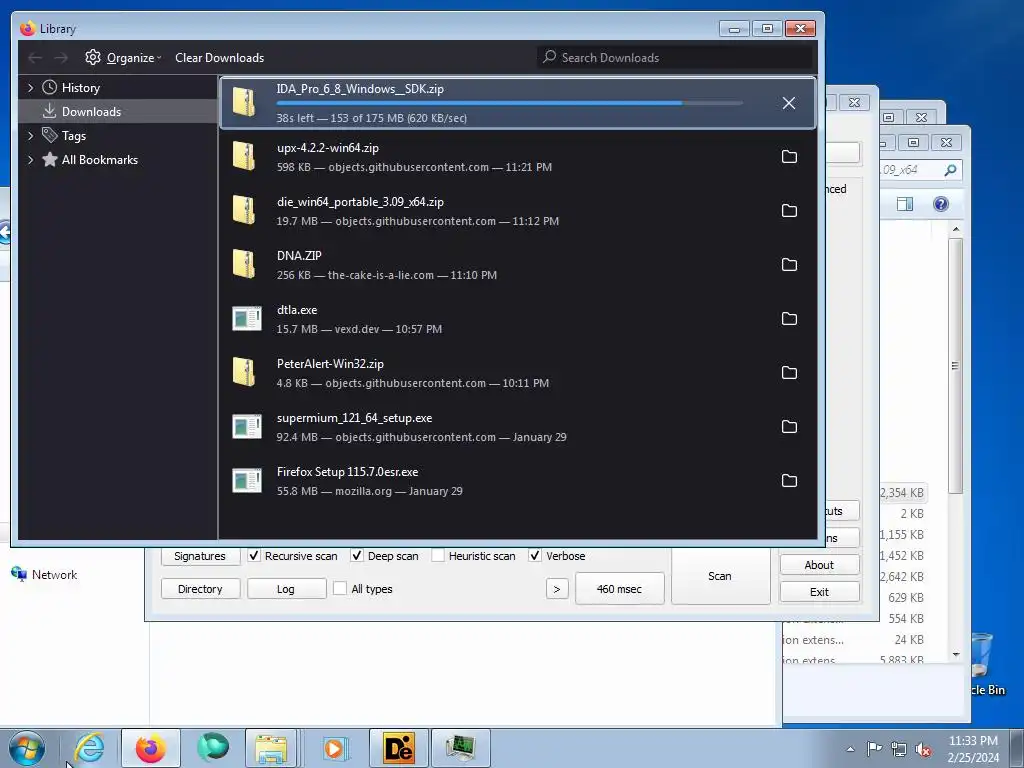Select the die_win64_portable_3.09_x64.zip entry
The height and width of the screenshot is (768, 1024).
(517, 211)
